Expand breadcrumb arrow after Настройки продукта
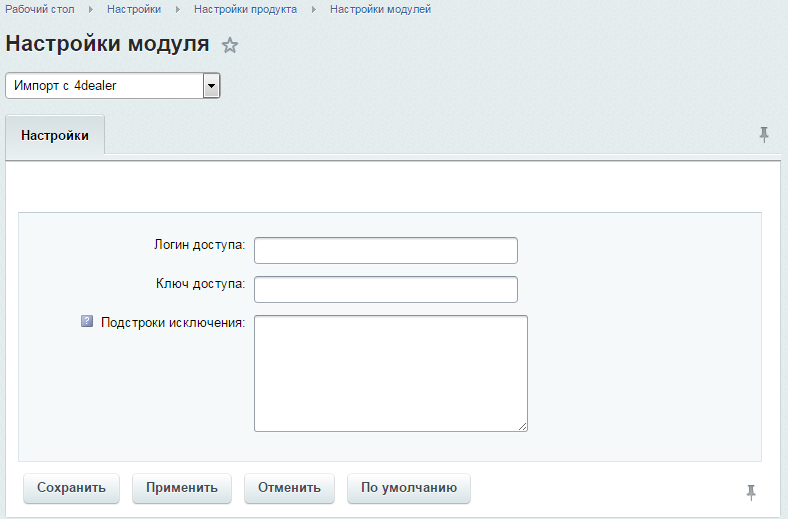This screenshot has width=788, height=519. tap(313, 9)
